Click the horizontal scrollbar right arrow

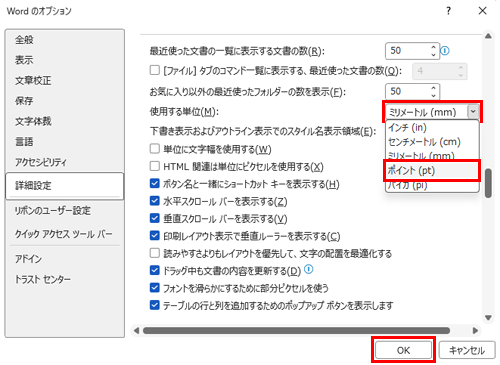(475, 331)
